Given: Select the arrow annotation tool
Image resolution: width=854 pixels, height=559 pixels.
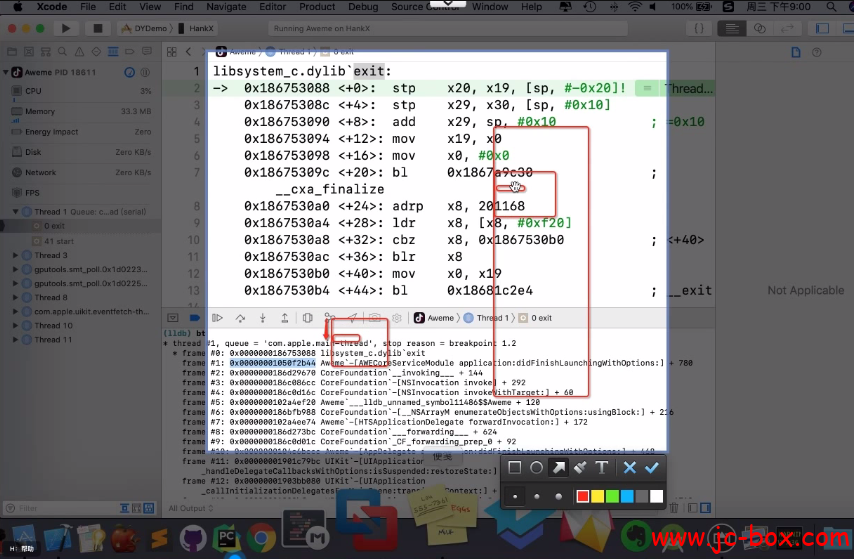Looking at the screenshot, I should (x=559, y=467).
